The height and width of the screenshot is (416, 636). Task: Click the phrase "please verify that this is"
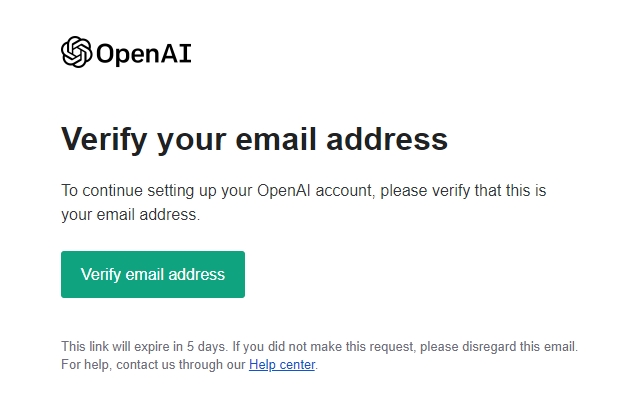point(463,191)
